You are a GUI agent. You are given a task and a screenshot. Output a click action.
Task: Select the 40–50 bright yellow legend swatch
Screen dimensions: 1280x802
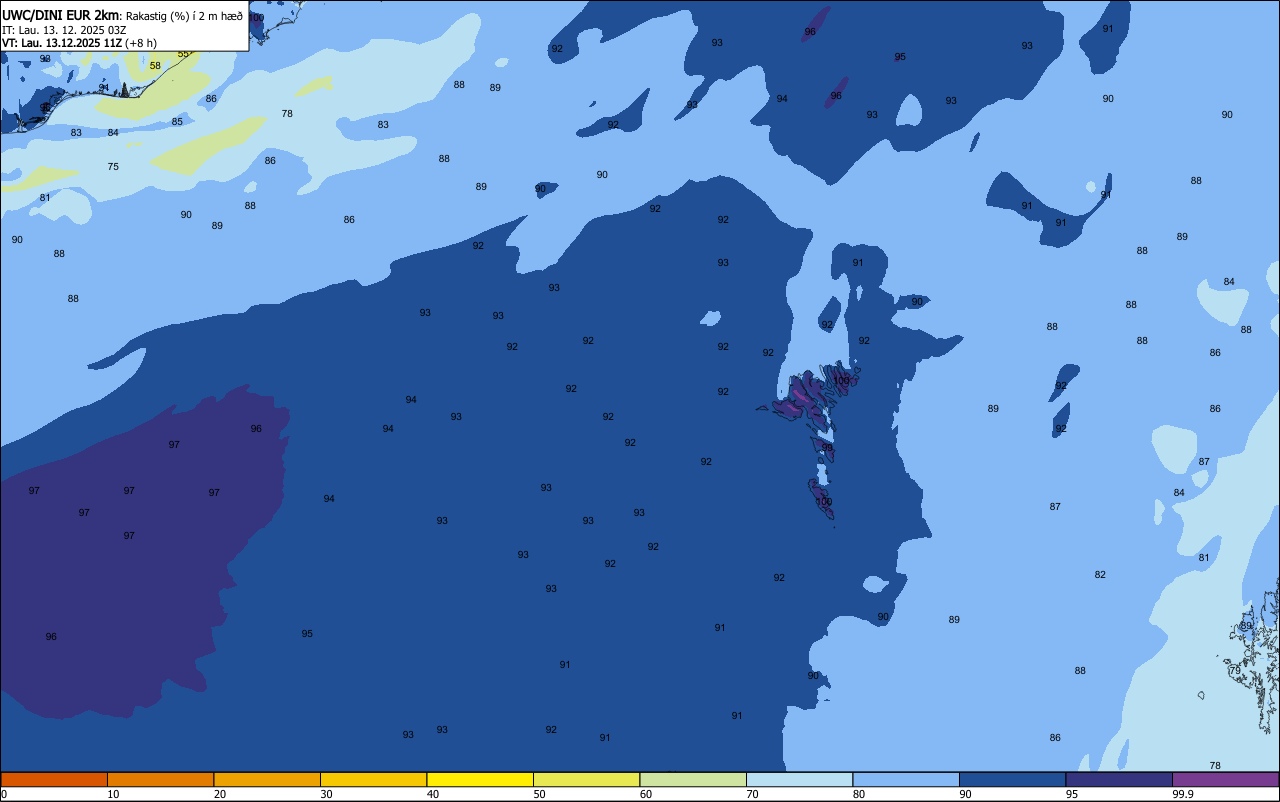[x=480, y=779]
